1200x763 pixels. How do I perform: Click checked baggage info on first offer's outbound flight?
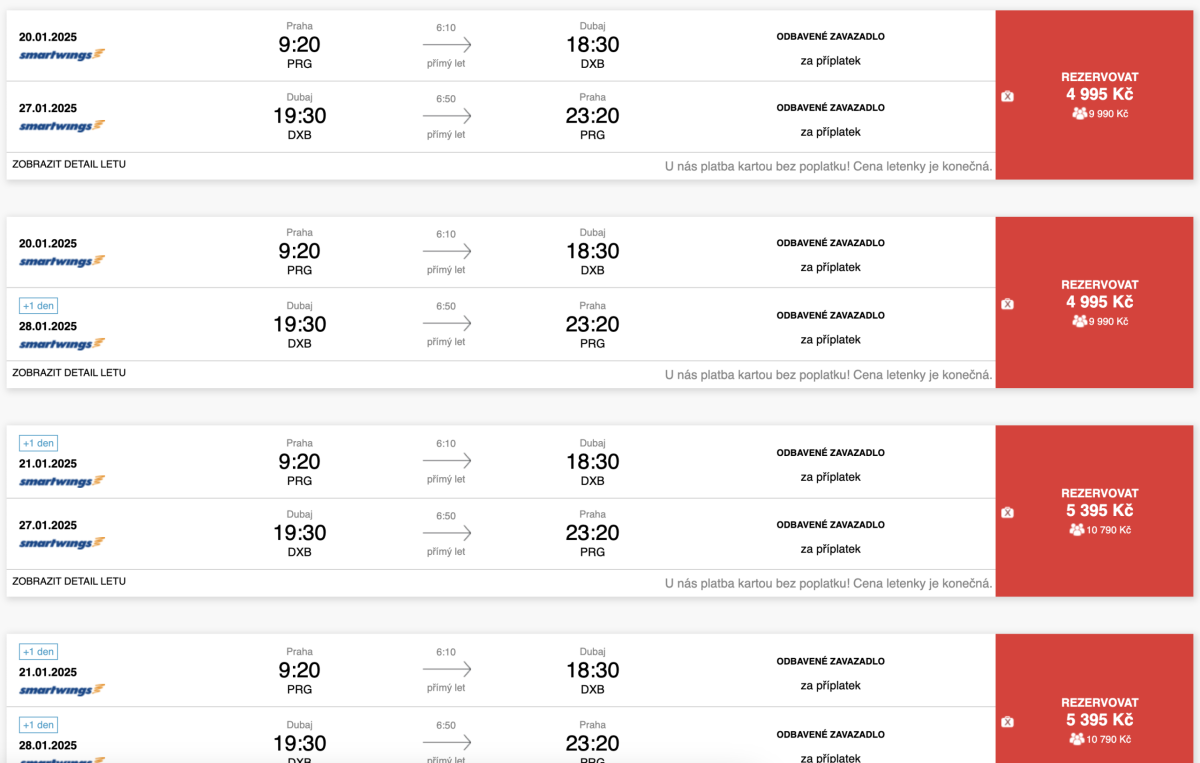(830, 48)
